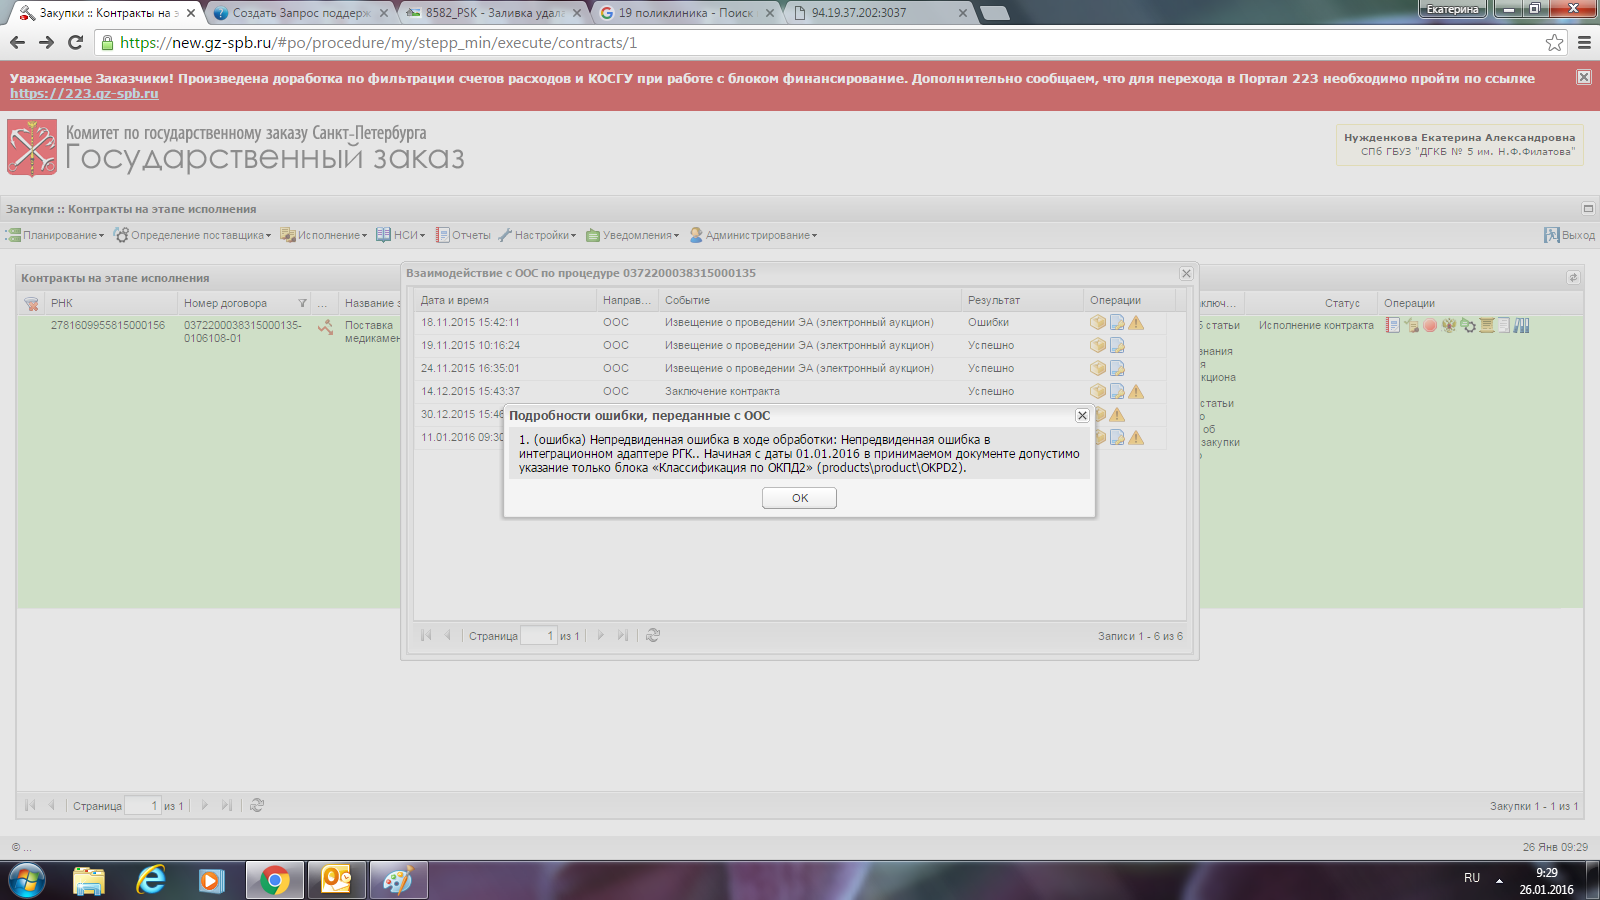Click the page number field in the OOC window
This screenshot has height=900, width=1600.
pos(539,636)
